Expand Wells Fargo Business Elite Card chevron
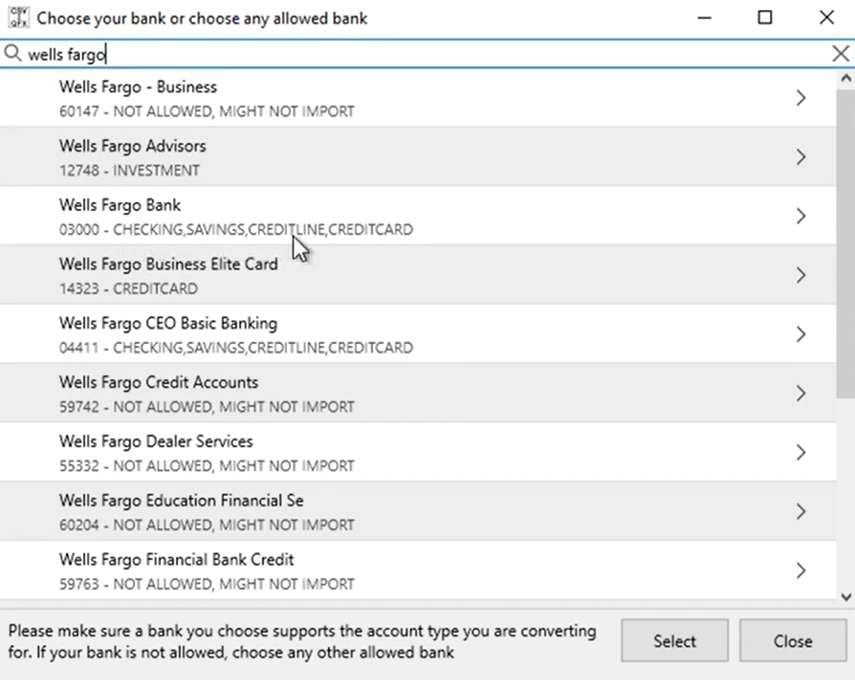The image size is (855, 680). click(800, 275)
